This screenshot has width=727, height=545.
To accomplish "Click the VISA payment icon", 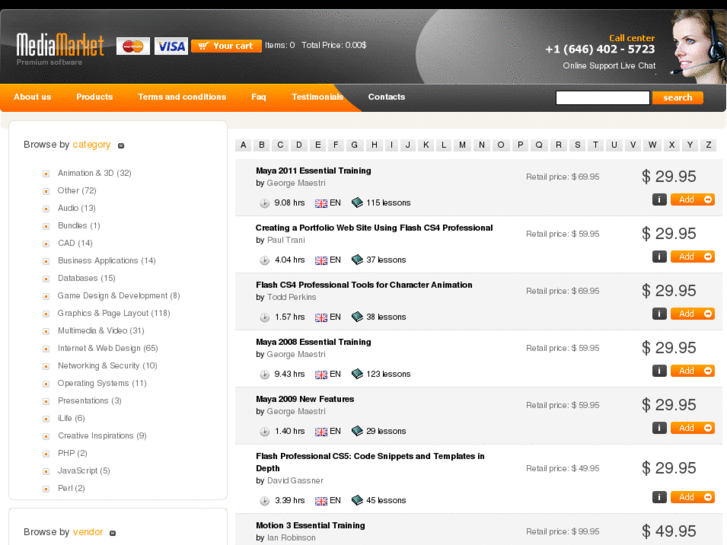I will (171, 46).
